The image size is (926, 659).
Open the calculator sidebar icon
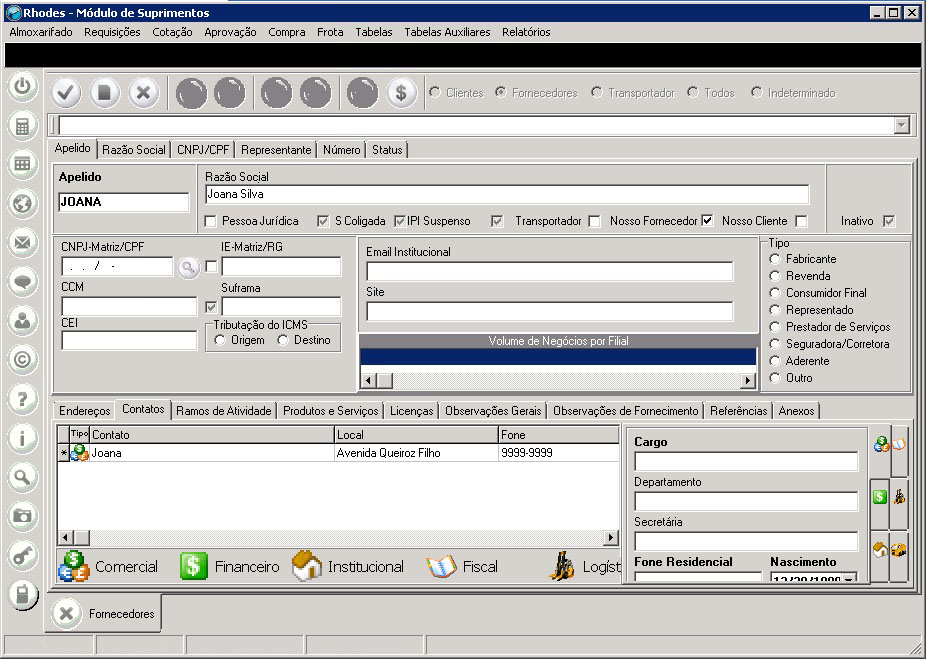pyautogui.click(x=22, y=126)
